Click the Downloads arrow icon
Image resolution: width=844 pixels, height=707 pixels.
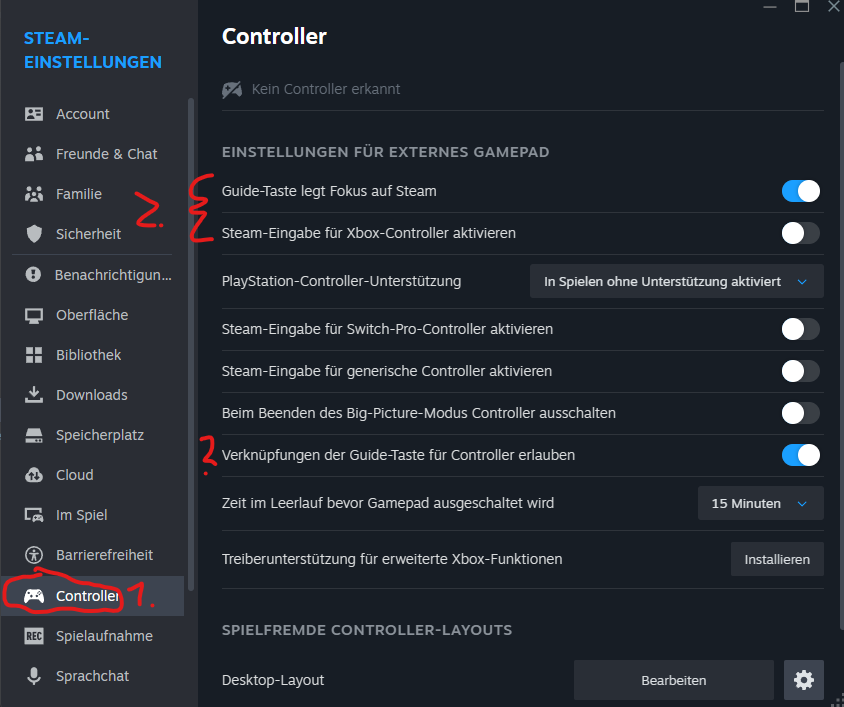tap(34, 395)
